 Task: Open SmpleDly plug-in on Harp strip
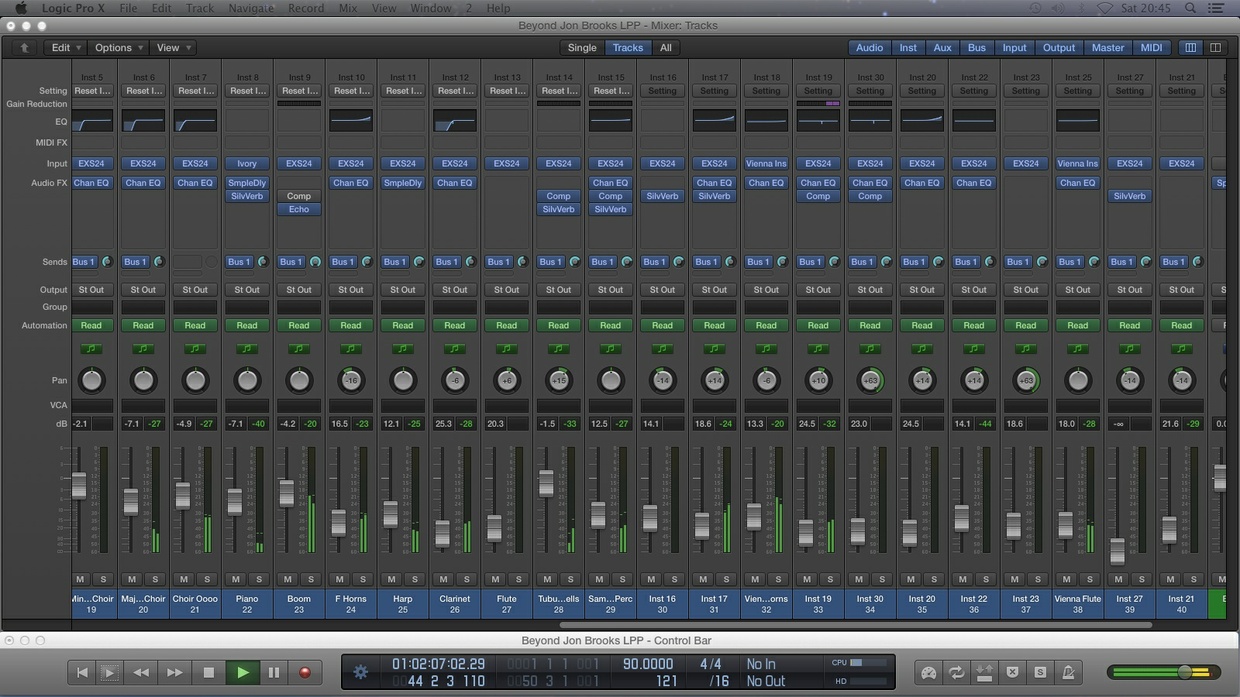403,183
